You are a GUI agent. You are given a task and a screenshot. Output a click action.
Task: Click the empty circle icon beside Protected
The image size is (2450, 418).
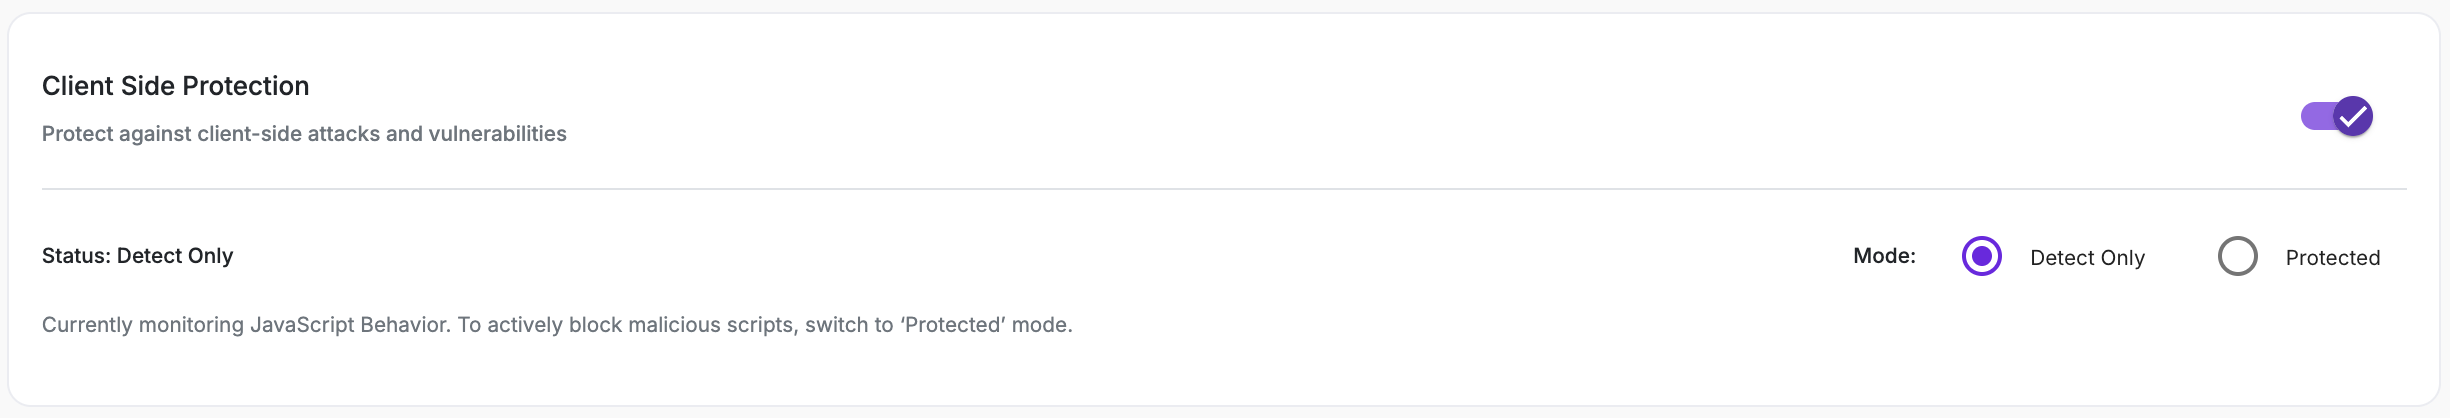(2237, 256)
